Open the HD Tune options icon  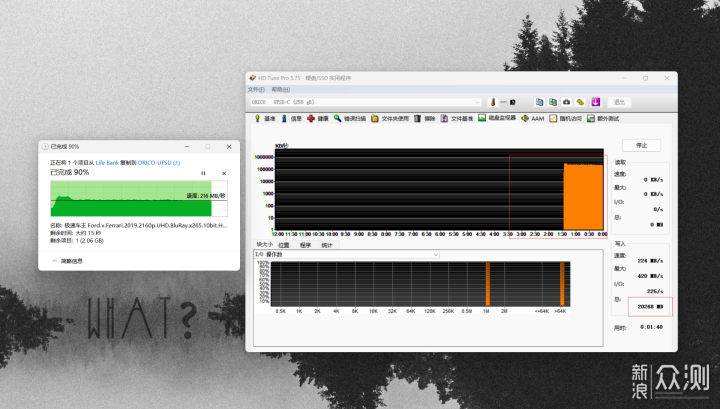(580, 102)
